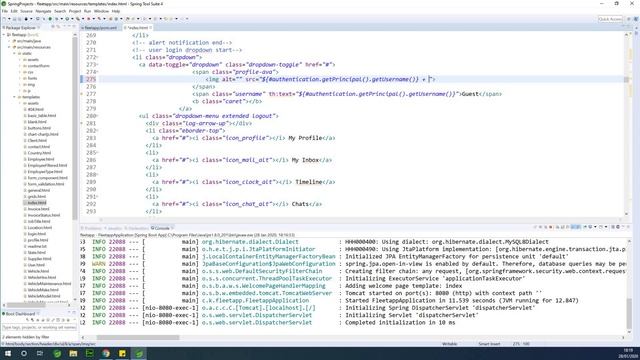The image size is (640, 360).
Task: Open File Explorer from the taskbar
Action: pyautogui.click(x=73, y=353)
